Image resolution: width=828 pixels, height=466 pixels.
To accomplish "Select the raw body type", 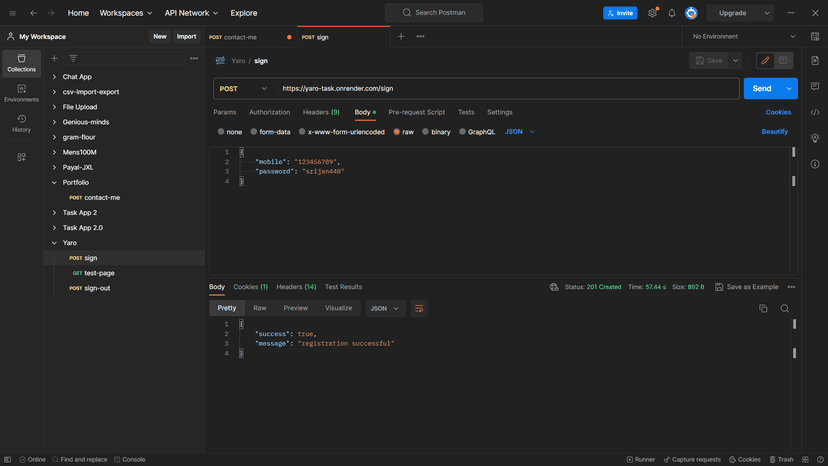I will tap(403, 132).
